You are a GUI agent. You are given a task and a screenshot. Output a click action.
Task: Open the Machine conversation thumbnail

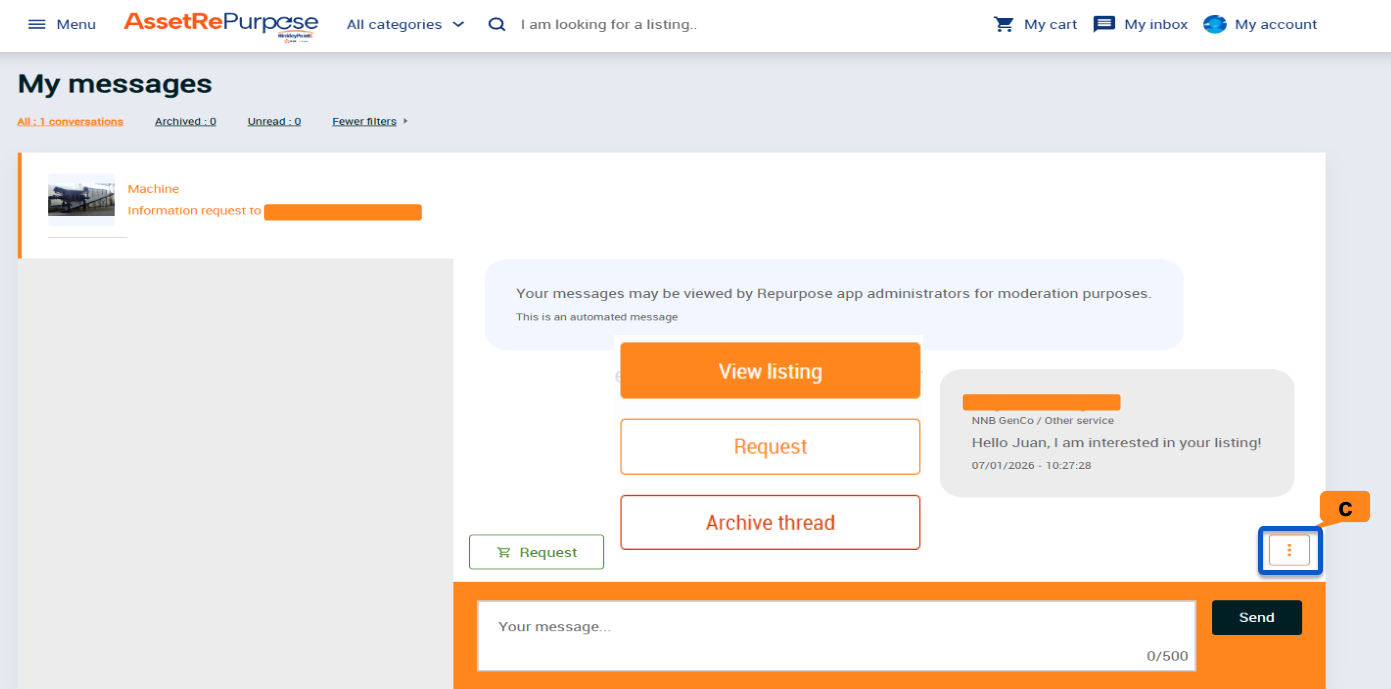[81, 195]
